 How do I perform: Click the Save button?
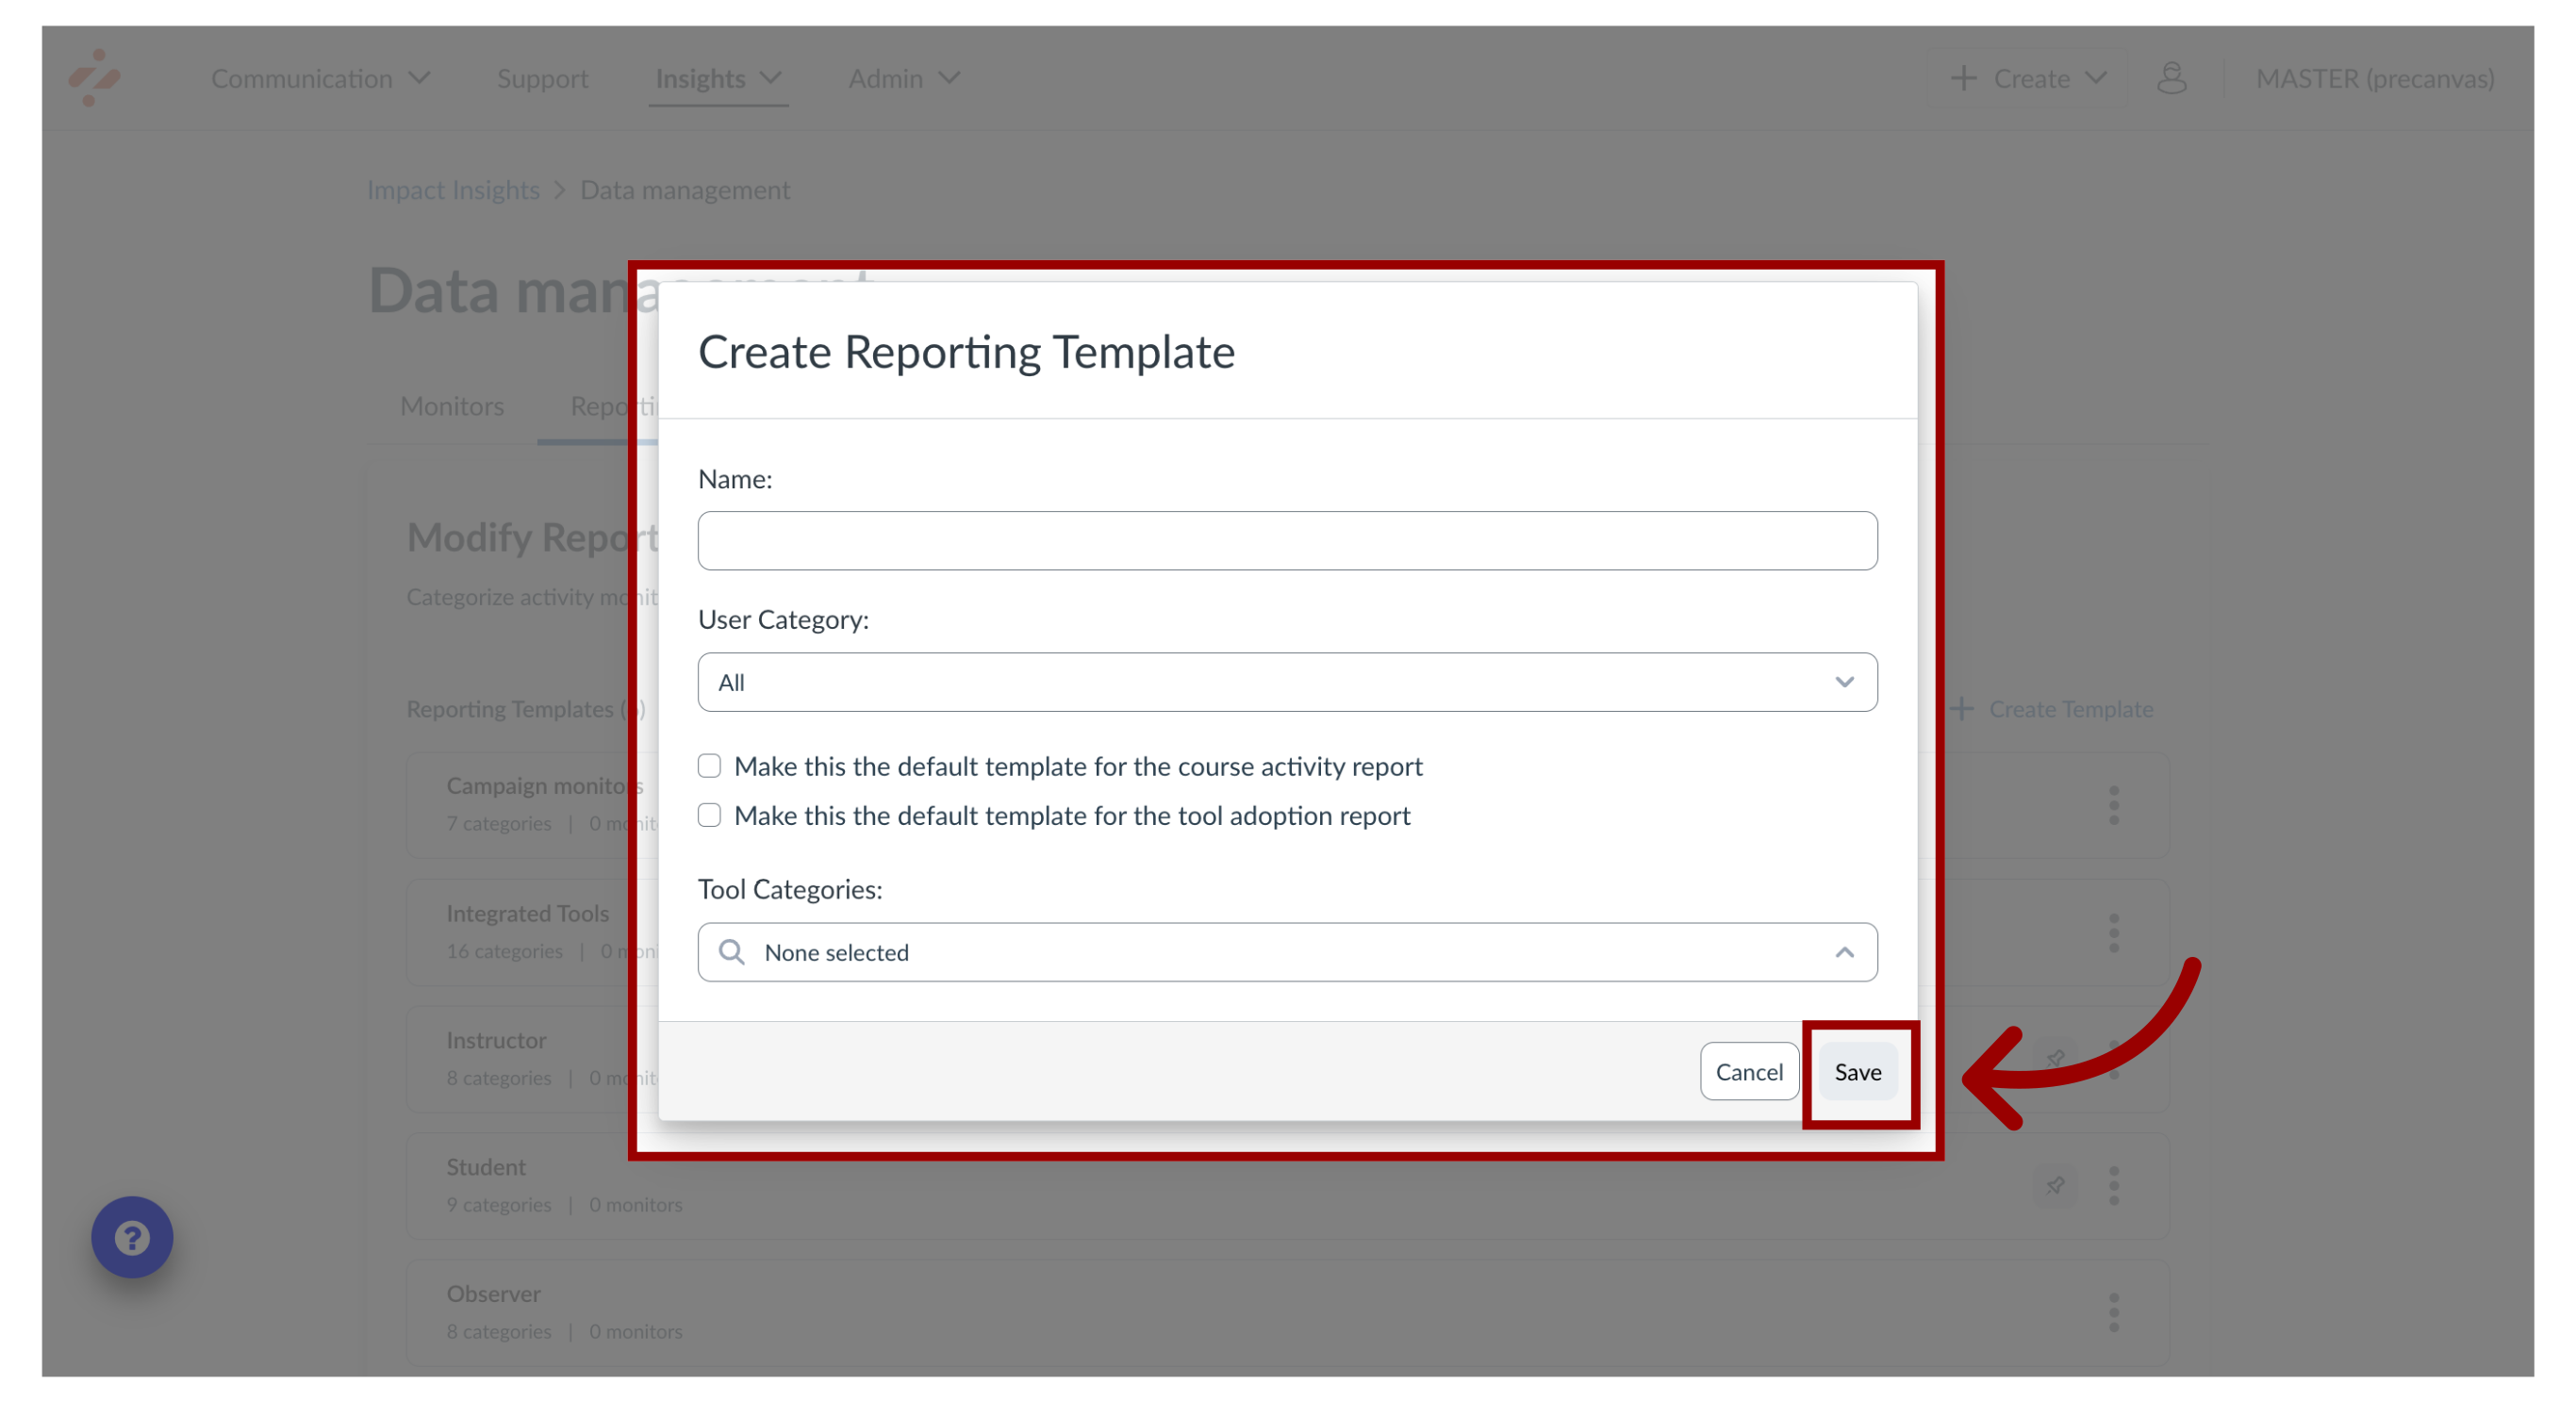pos(1855,1070)
